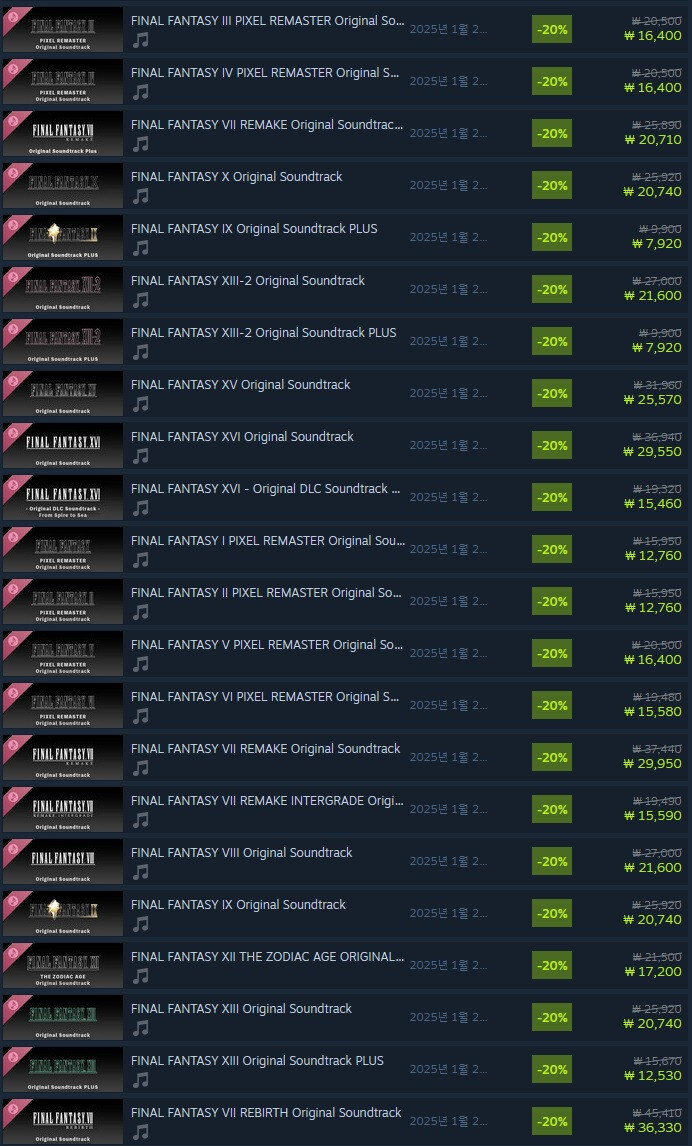Open FINAL FANTASY XIII Original Soundtrack thumbnail
Image resolution: width=692 pixels, height=1146 pixels.
(63, 1017)
